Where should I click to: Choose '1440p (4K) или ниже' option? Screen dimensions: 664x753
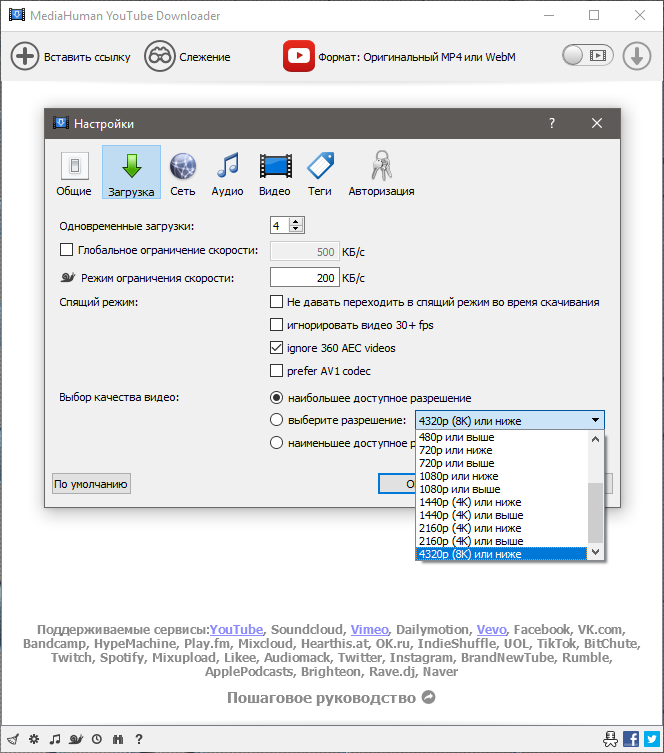tap(501, 502)
